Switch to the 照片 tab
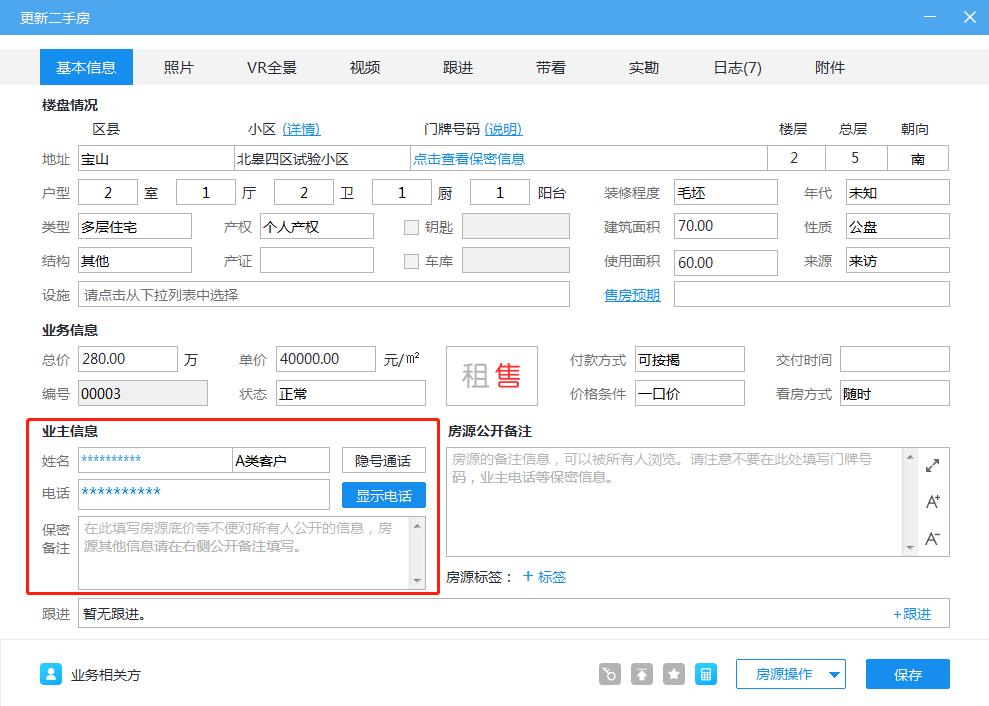 [x=179, y=67]
